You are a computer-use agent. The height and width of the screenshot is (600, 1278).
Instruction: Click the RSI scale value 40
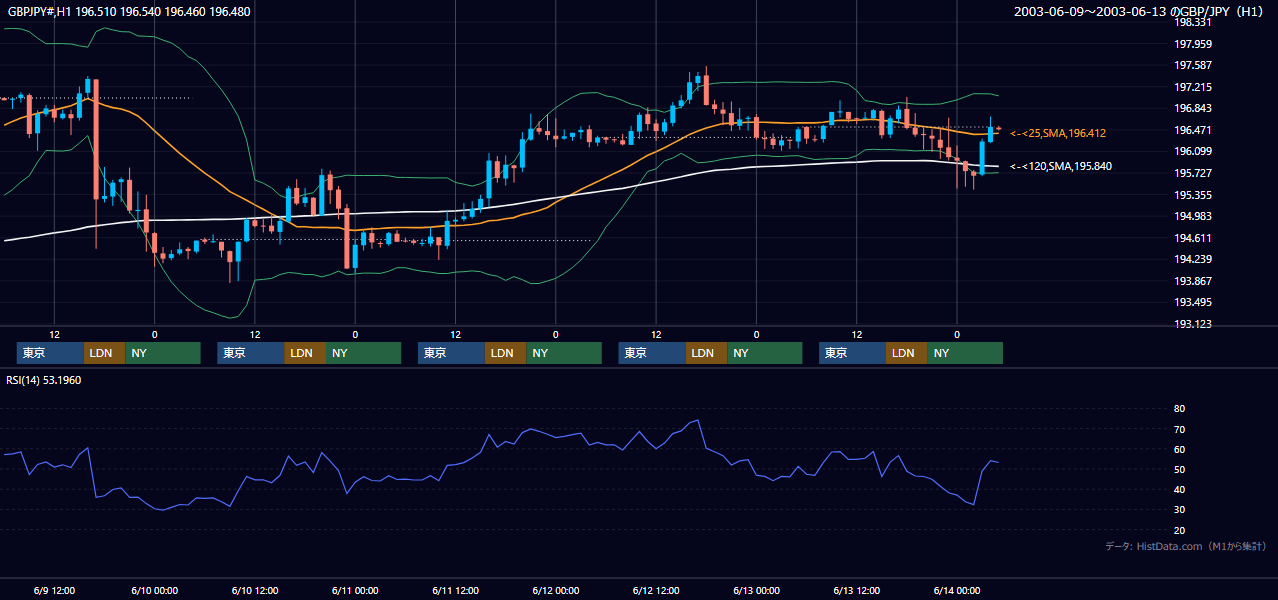click(x=1179, y=489)
